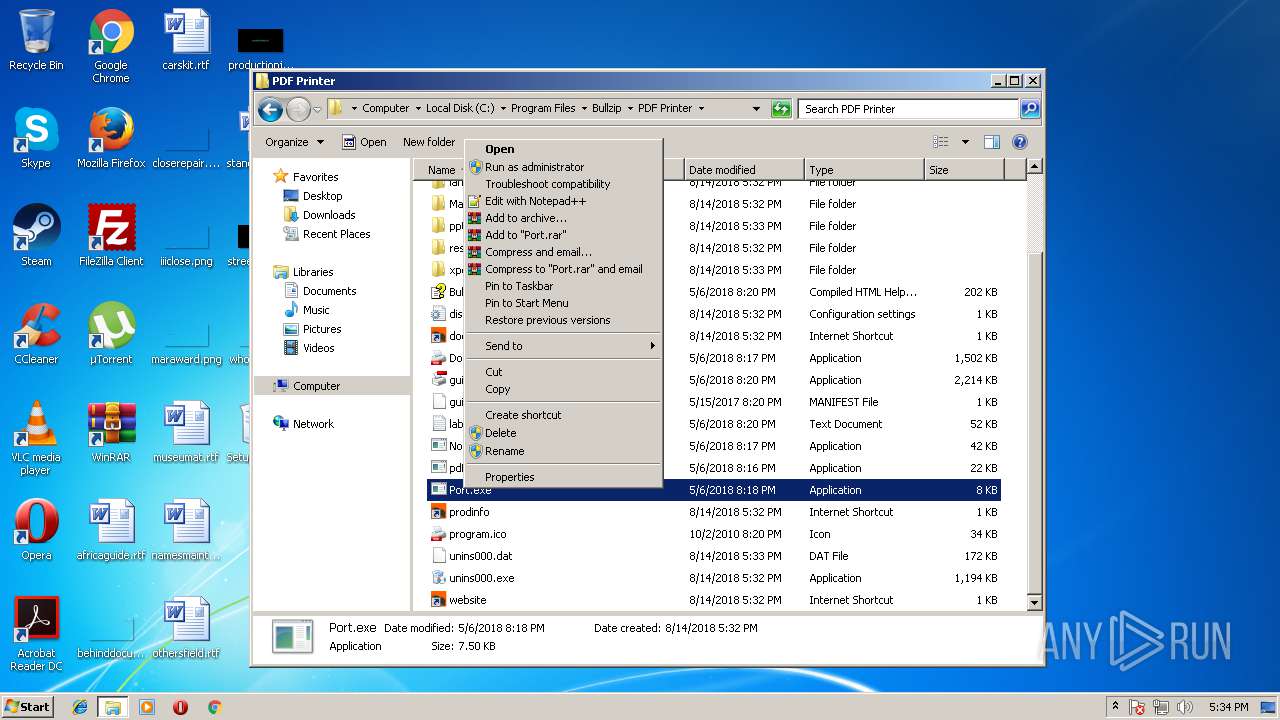
Task: Open the FileZilla Client desktop shortcut
Action: click(111, 236)
